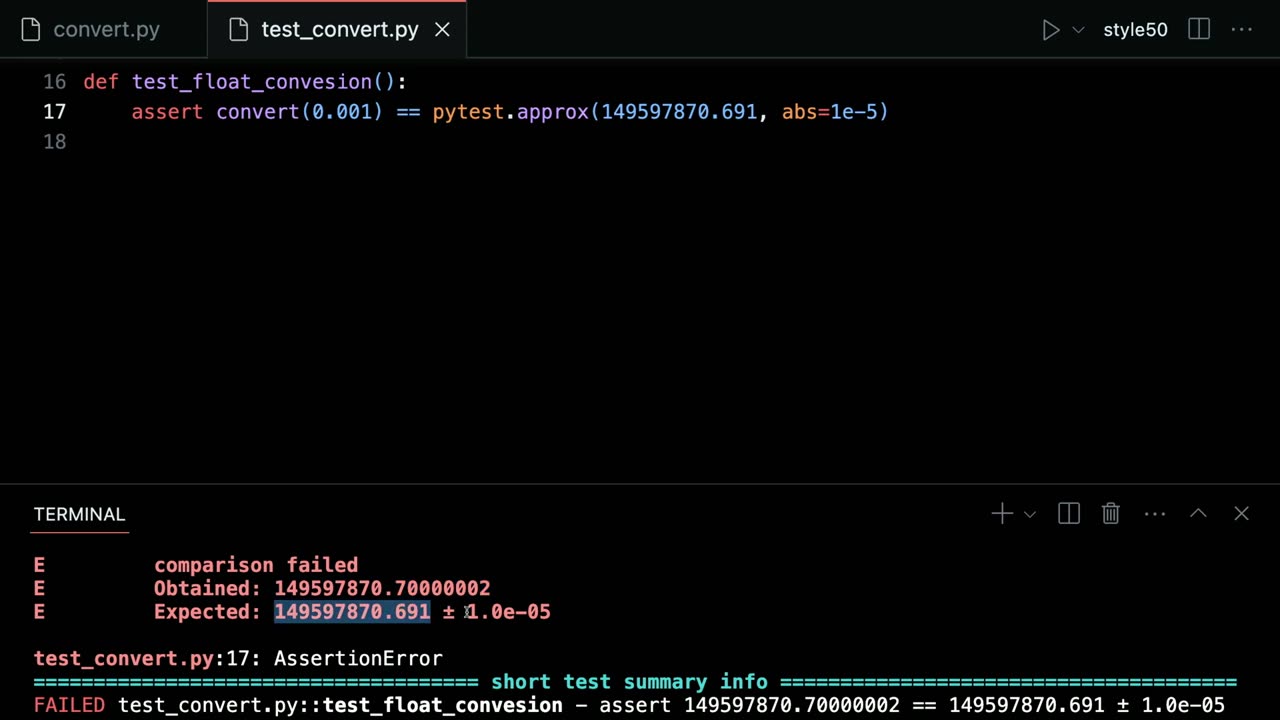Click the assert keyword on line 17
Viewport: 1280px width, 720px height.
click(x=167, y=112)
